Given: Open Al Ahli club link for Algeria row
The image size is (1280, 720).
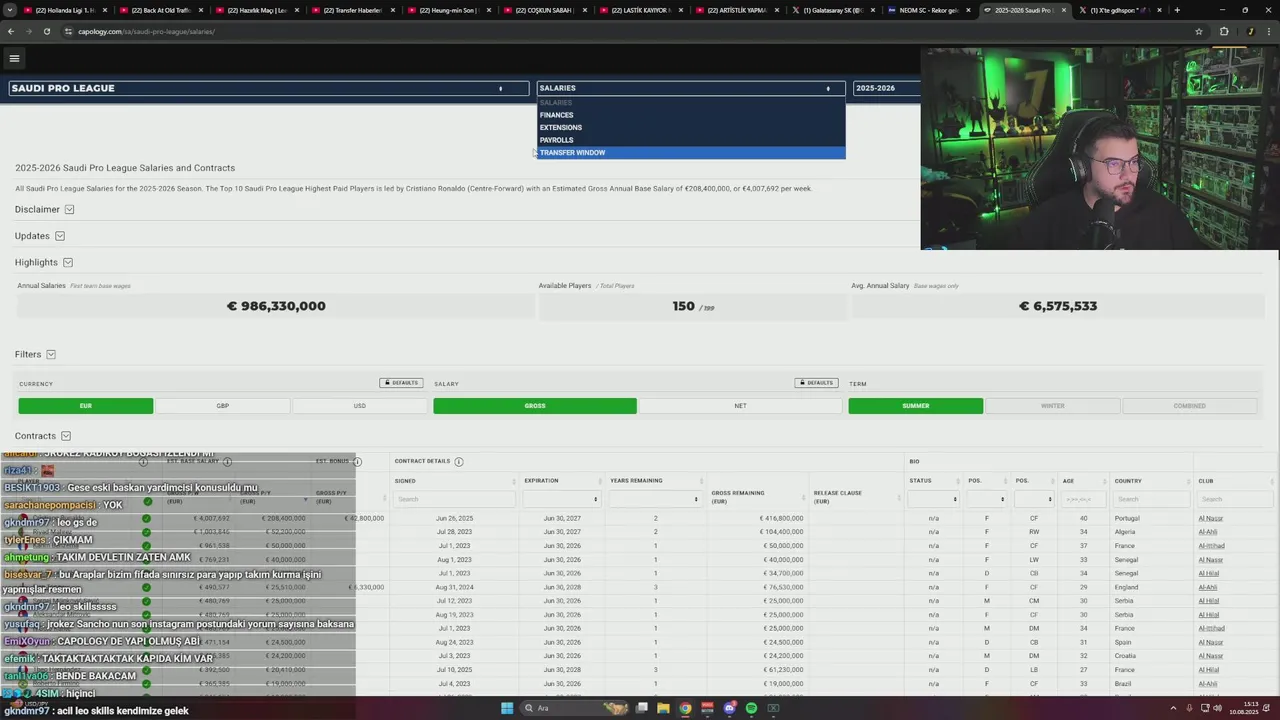Looking at the screenshot, I should point(1209,532).
